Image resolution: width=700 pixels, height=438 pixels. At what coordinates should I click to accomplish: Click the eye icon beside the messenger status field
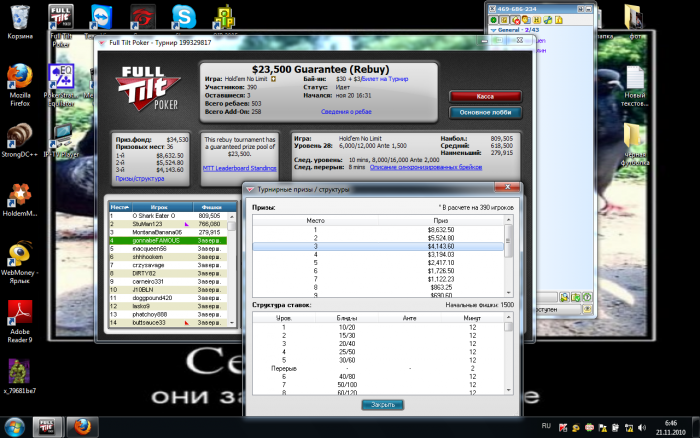coord(587,309)
